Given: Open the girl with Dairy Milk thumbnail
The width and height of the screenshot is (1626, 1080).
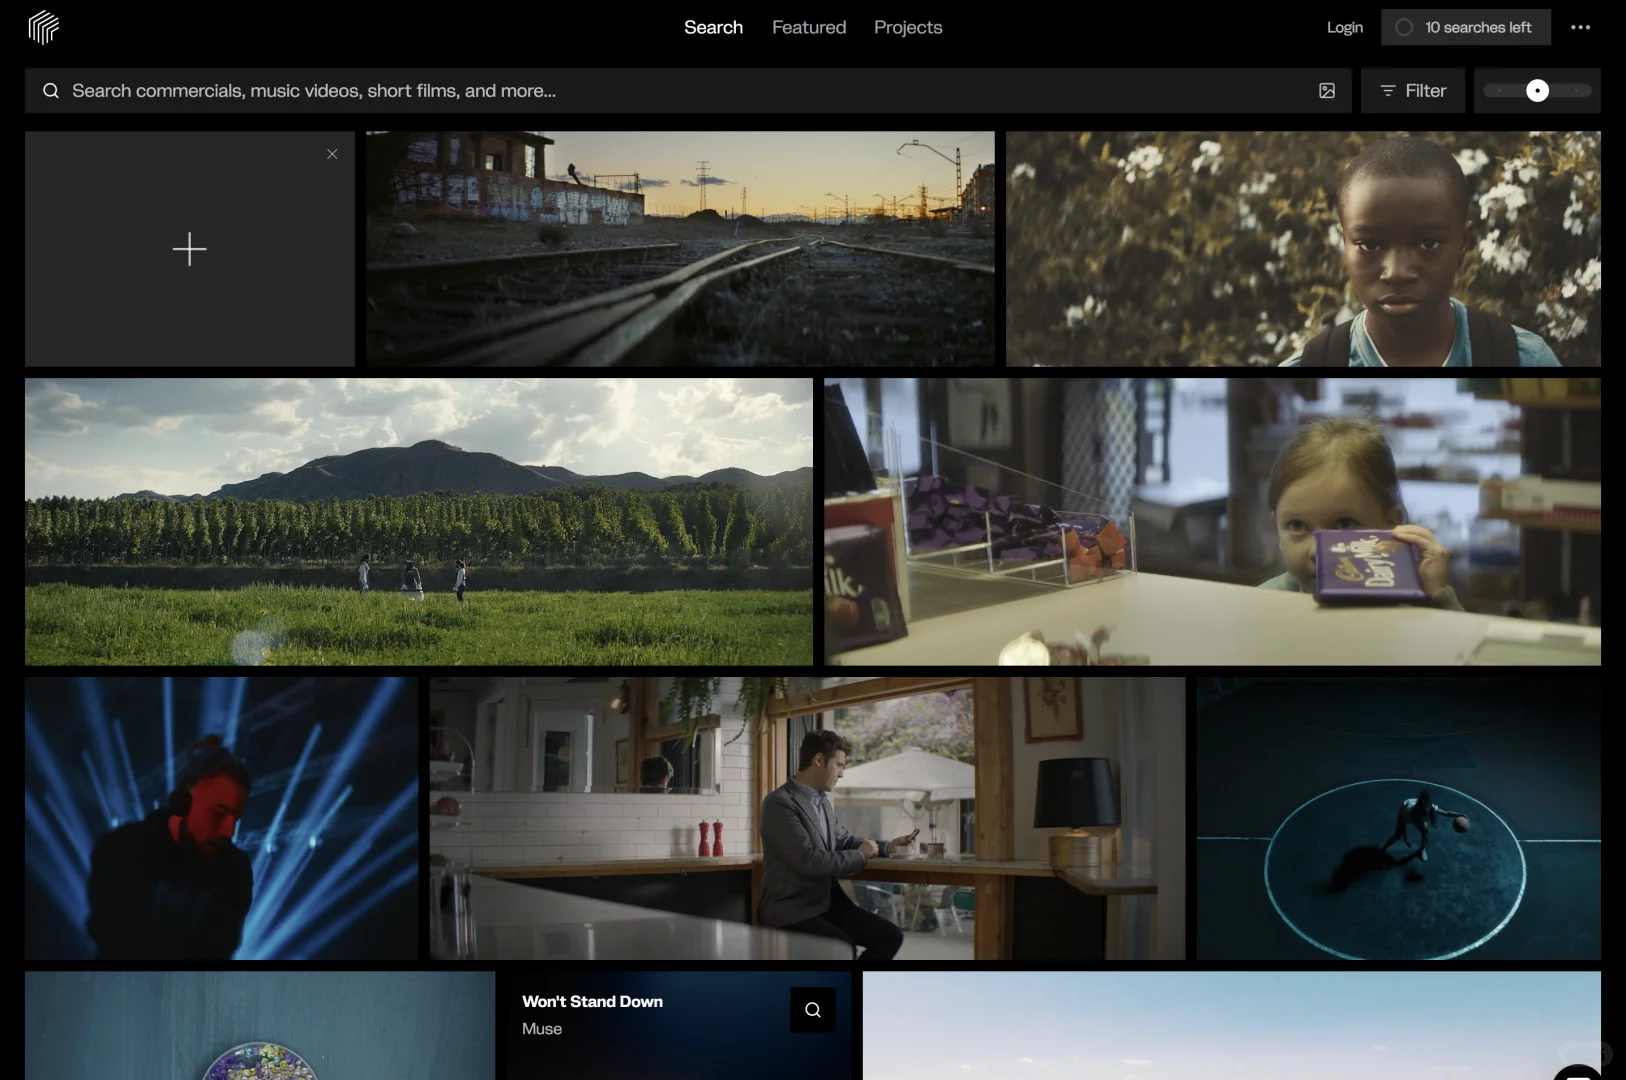Looking at the screenshot, I should 1212,522.
